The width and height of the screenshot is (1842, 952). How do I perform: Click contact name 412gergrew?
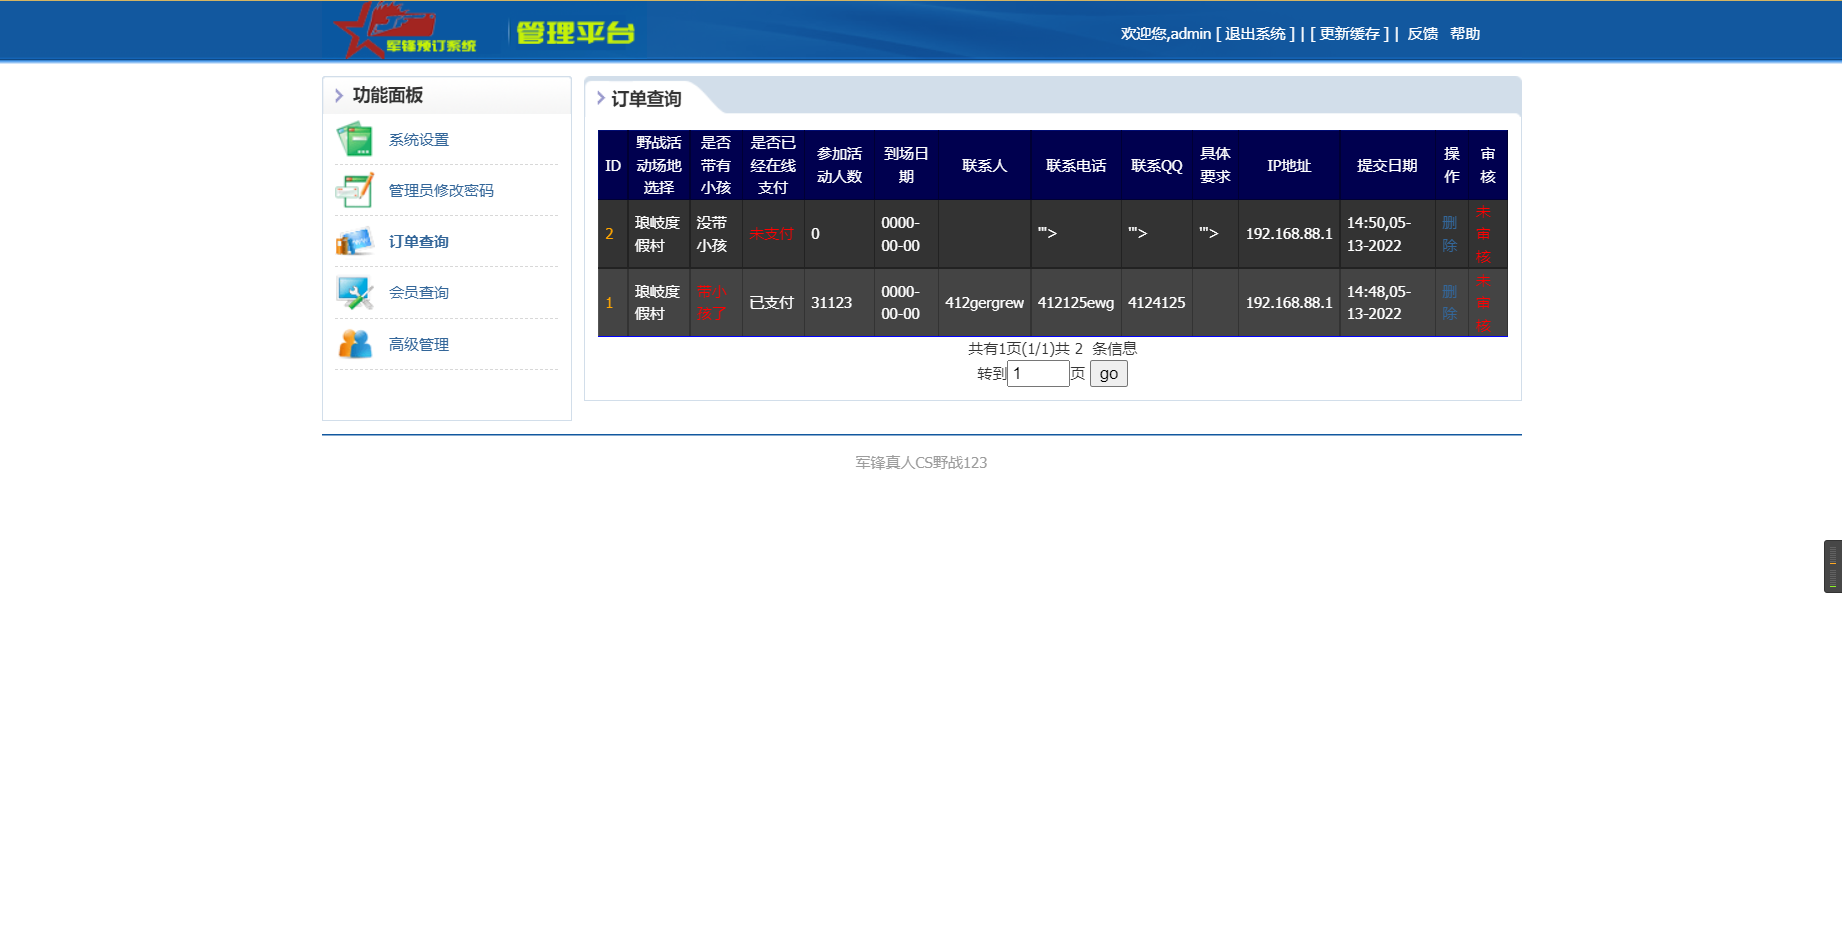984,303
